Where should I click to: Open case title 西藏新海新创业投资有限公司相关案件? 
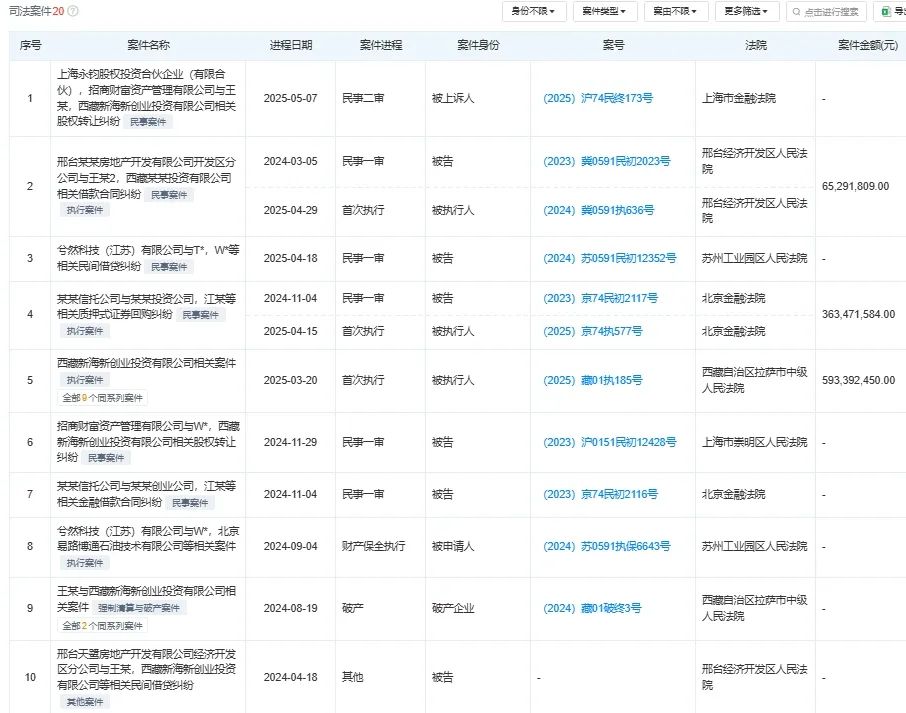(x=148, y=364)
